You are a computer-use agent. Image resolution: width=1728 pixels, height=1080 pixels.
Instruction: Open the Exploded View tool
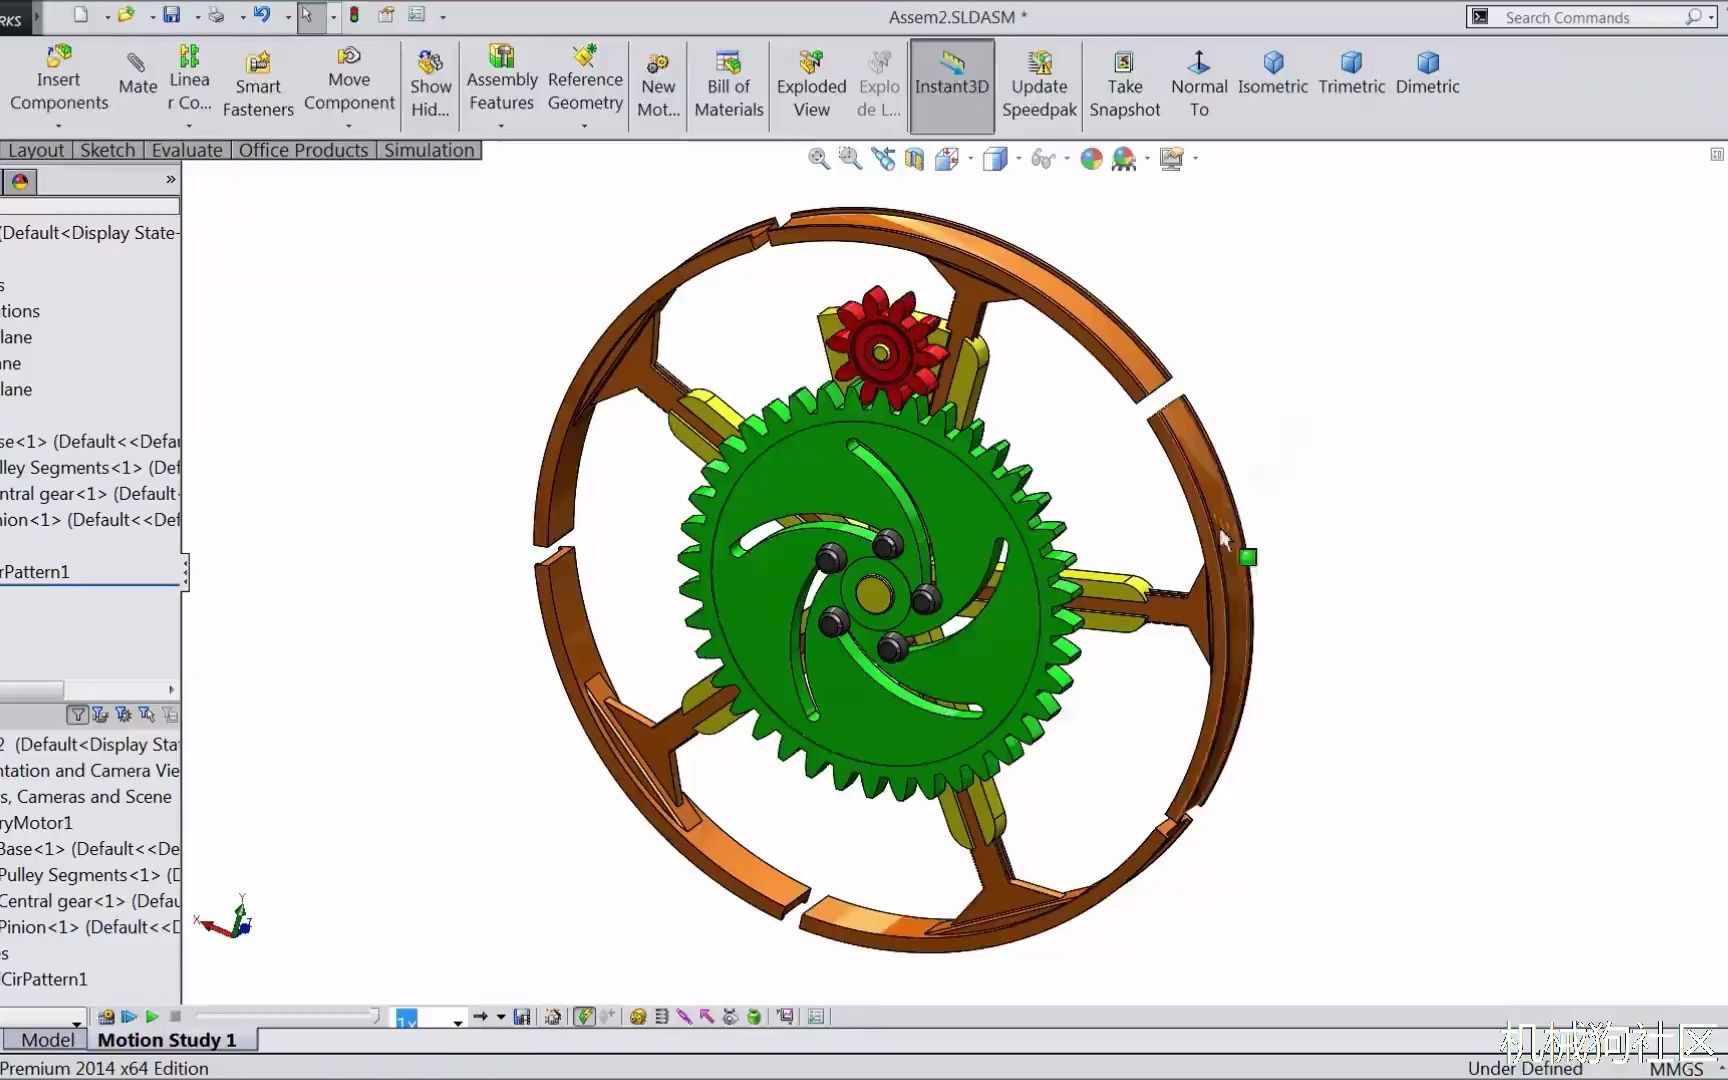coord(810,80)
